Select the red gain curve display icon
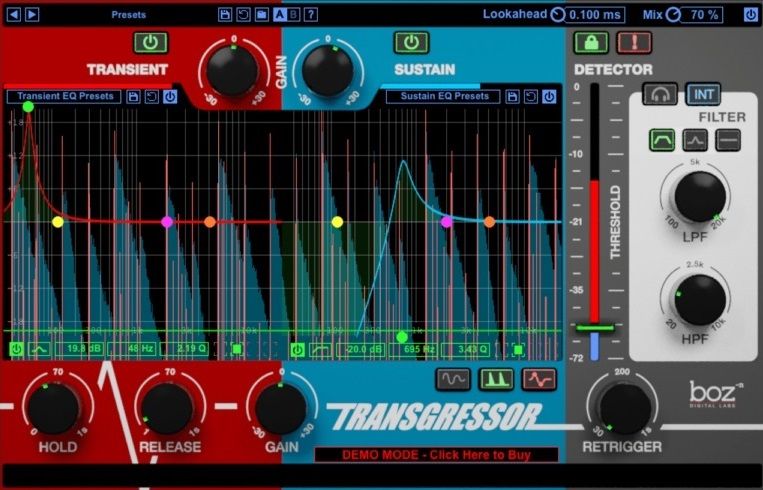Screen dimensions: 763x490 tap(539, 380)
